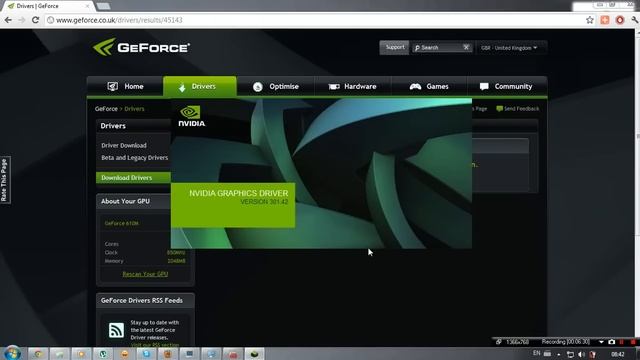
Task: Open the Chrome wrench menu
Action: [x=635, y=20]
